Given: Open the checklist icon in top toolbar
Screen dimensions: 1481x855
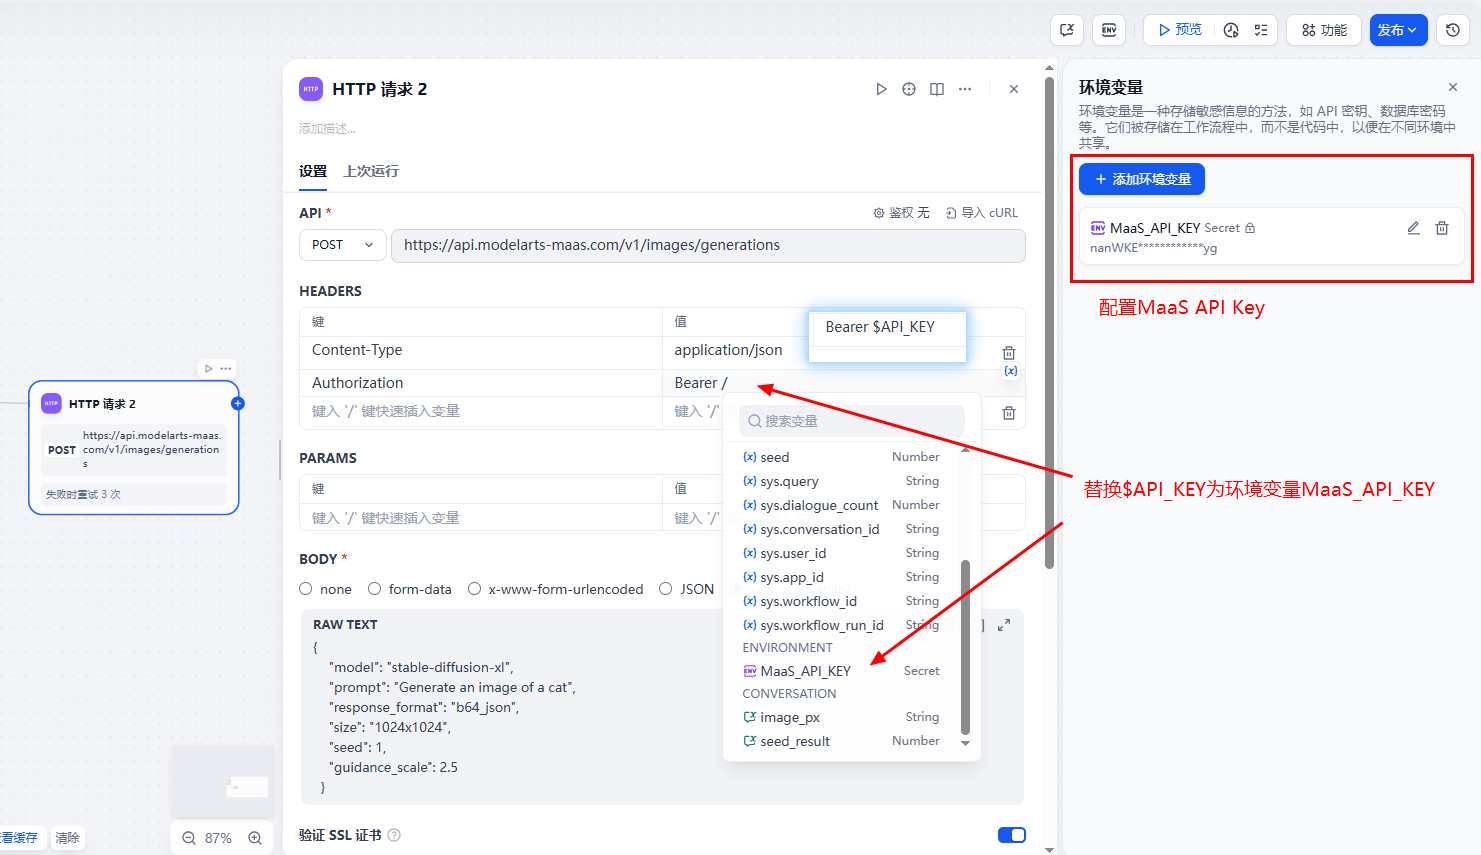Looking at the screenshot, I should tap(1261, 30).
